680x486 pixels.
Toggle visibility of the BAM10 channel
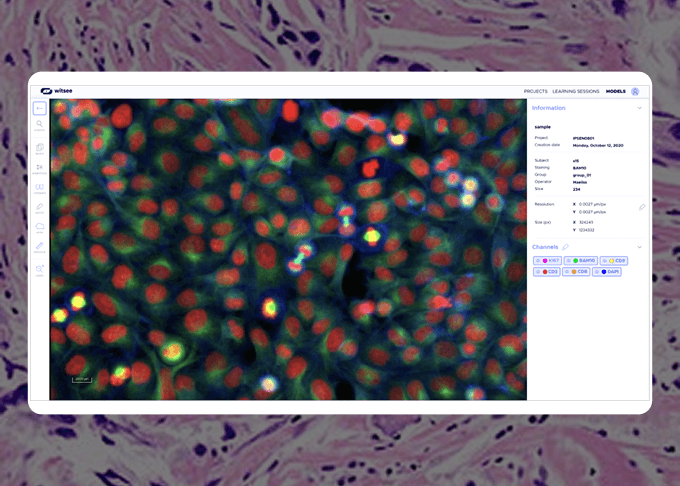tap(569, 261)
